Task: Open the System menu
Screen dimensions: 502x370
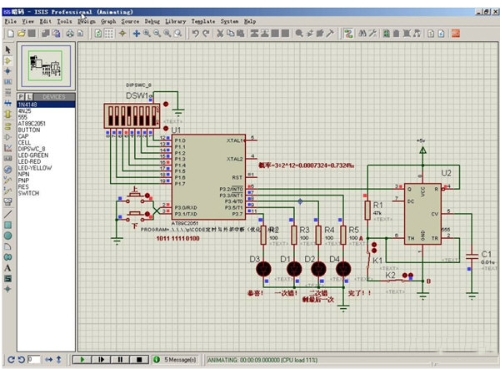Action: click(229, 21)
